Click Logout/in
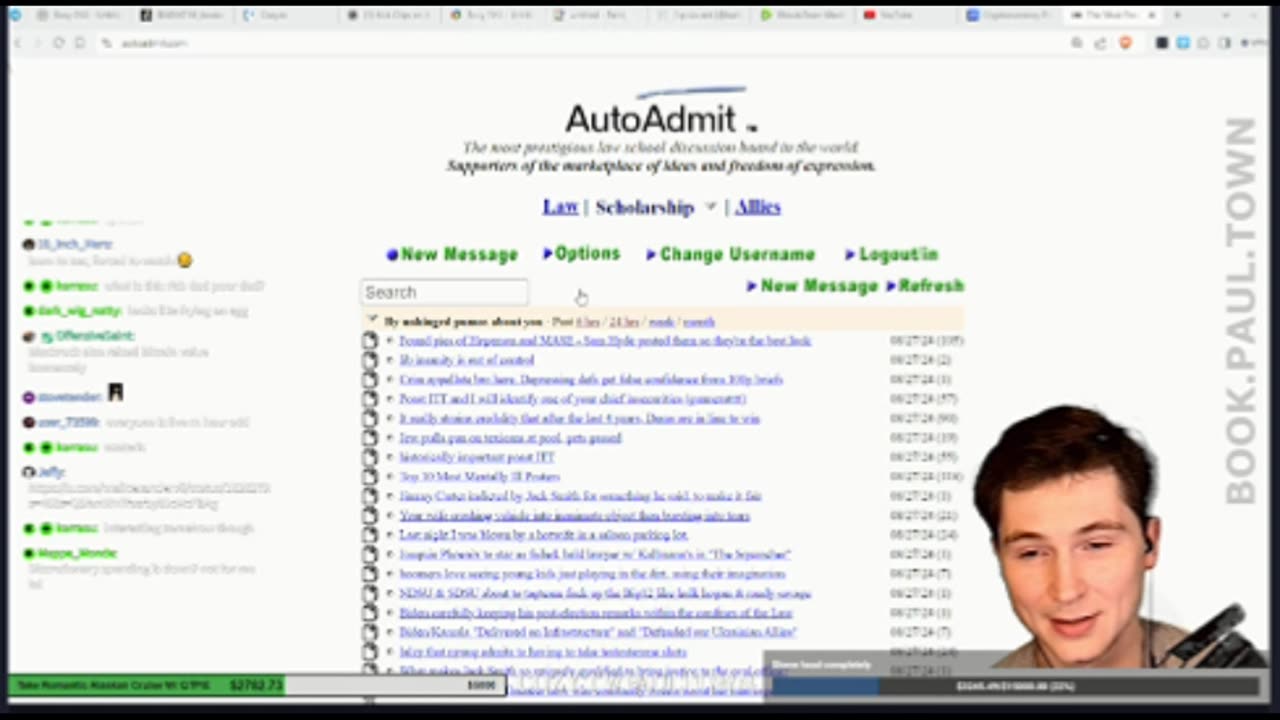The width and height of the screenshot is (1280, 720). tap(891, 254)
